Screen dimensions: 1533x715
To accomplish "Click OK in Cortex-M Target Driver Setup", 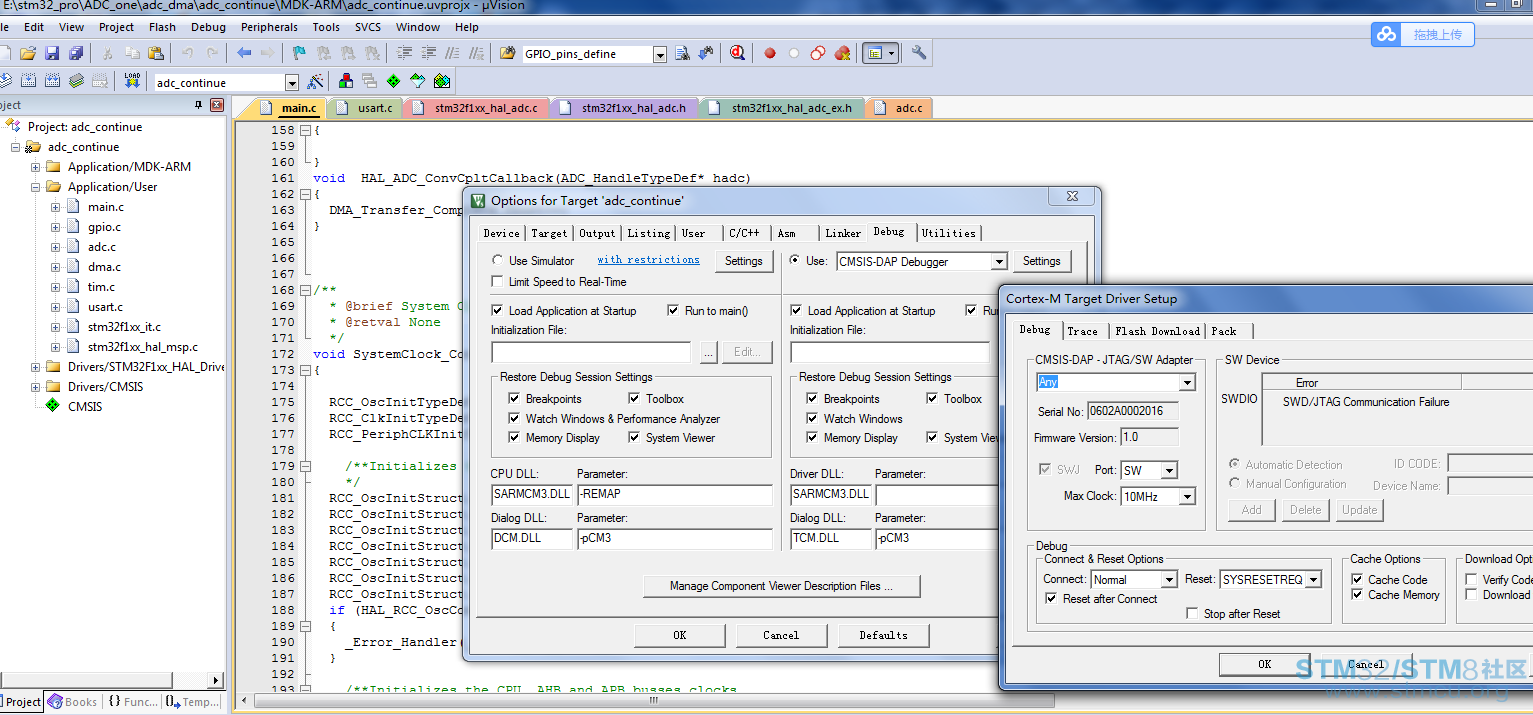I will pos(1264,664).
